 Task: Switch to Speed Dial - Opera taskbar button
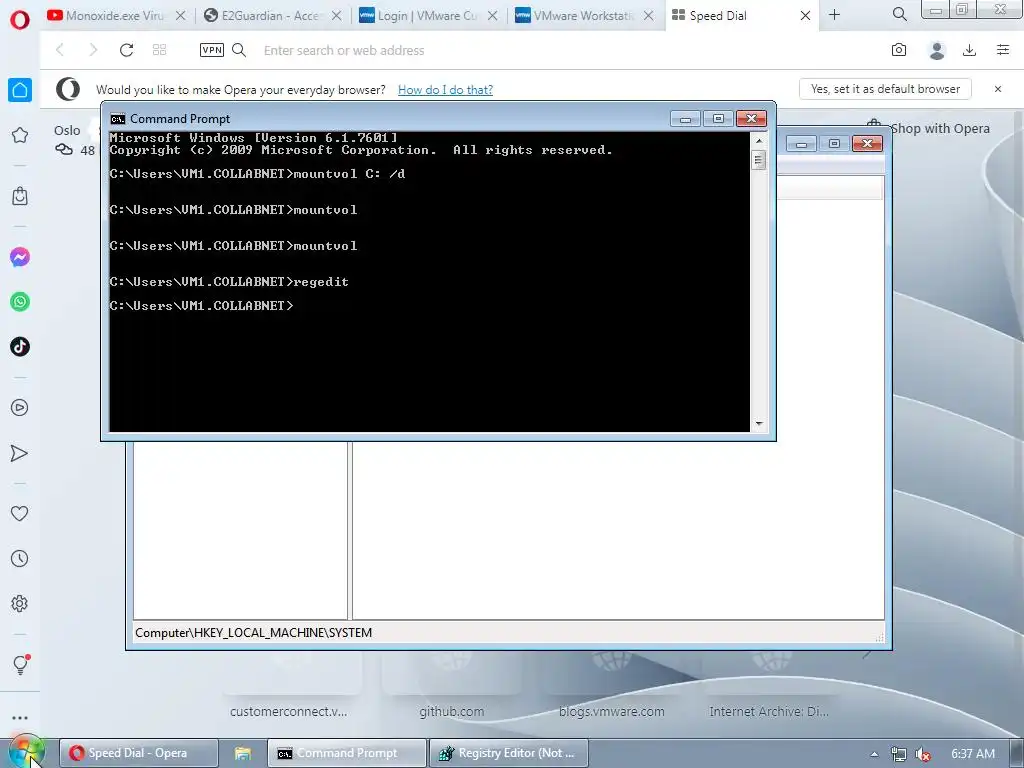pos(138,753)
